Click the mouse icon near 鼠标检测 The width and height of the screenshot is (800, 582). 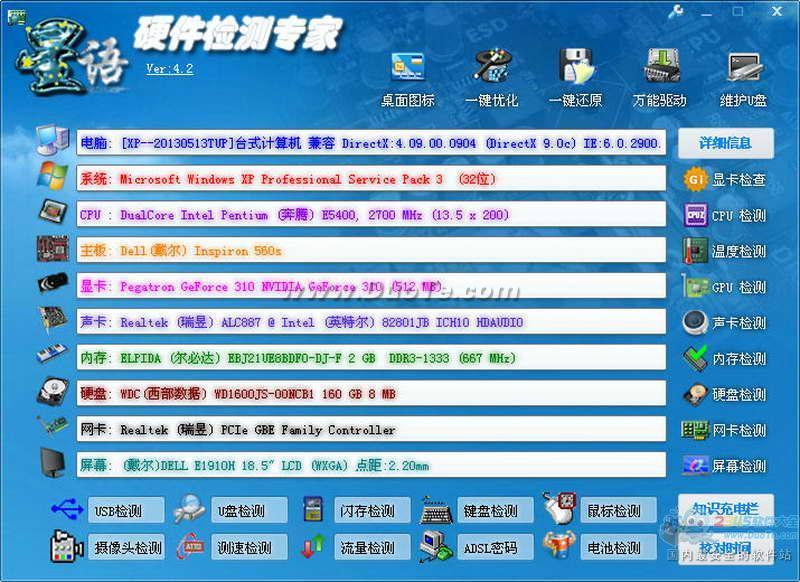pos(560,508)
